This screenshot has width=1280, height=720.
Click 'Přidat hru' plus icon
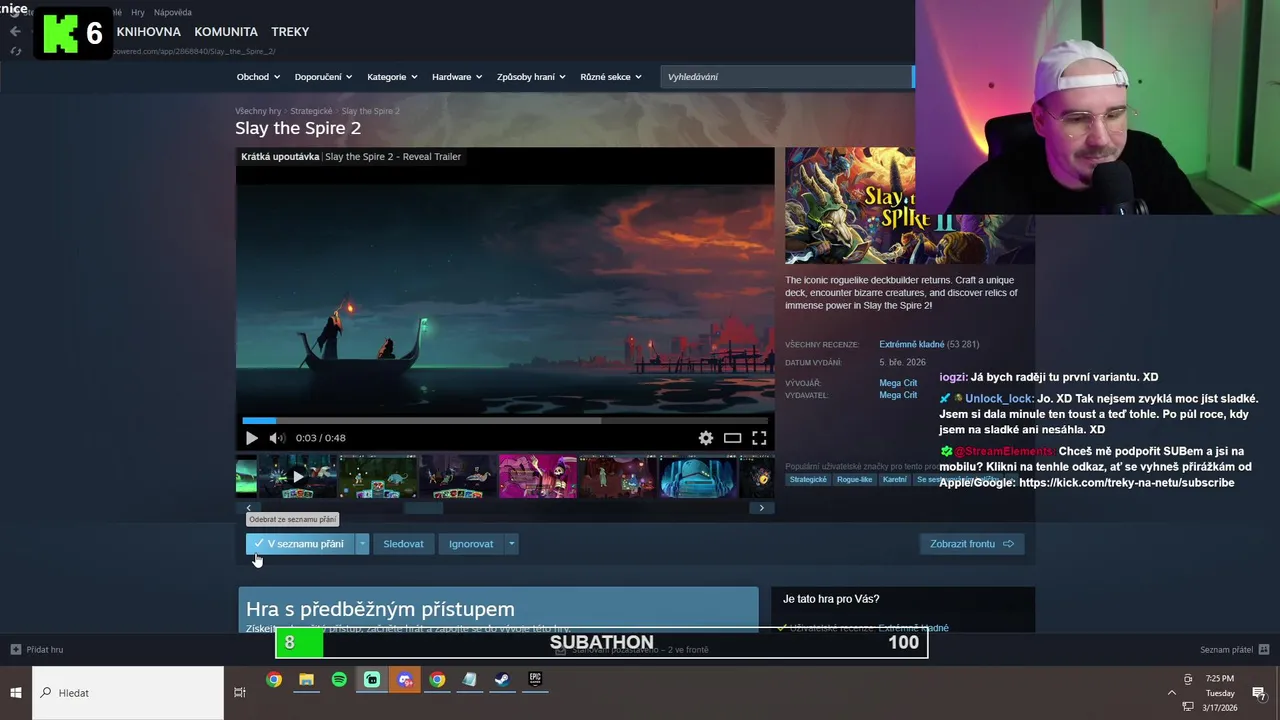pyautogui.click(x=15, y=650)
